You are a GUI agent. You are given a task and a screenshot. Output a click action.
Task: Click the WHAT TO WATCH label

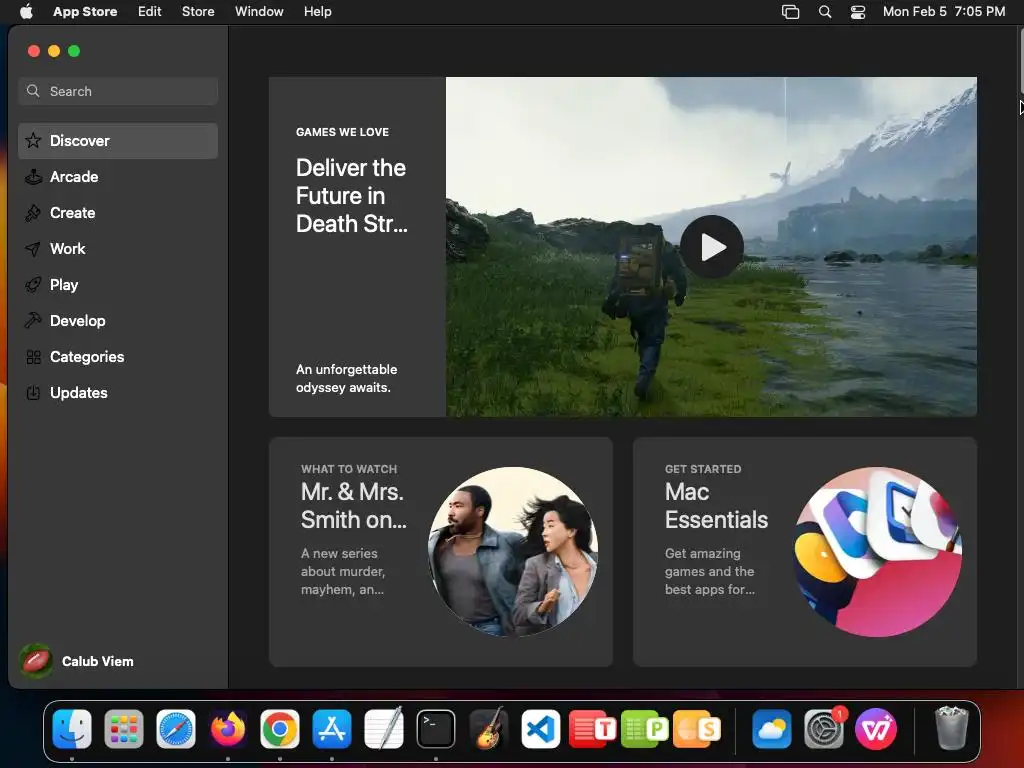[349, 469]
